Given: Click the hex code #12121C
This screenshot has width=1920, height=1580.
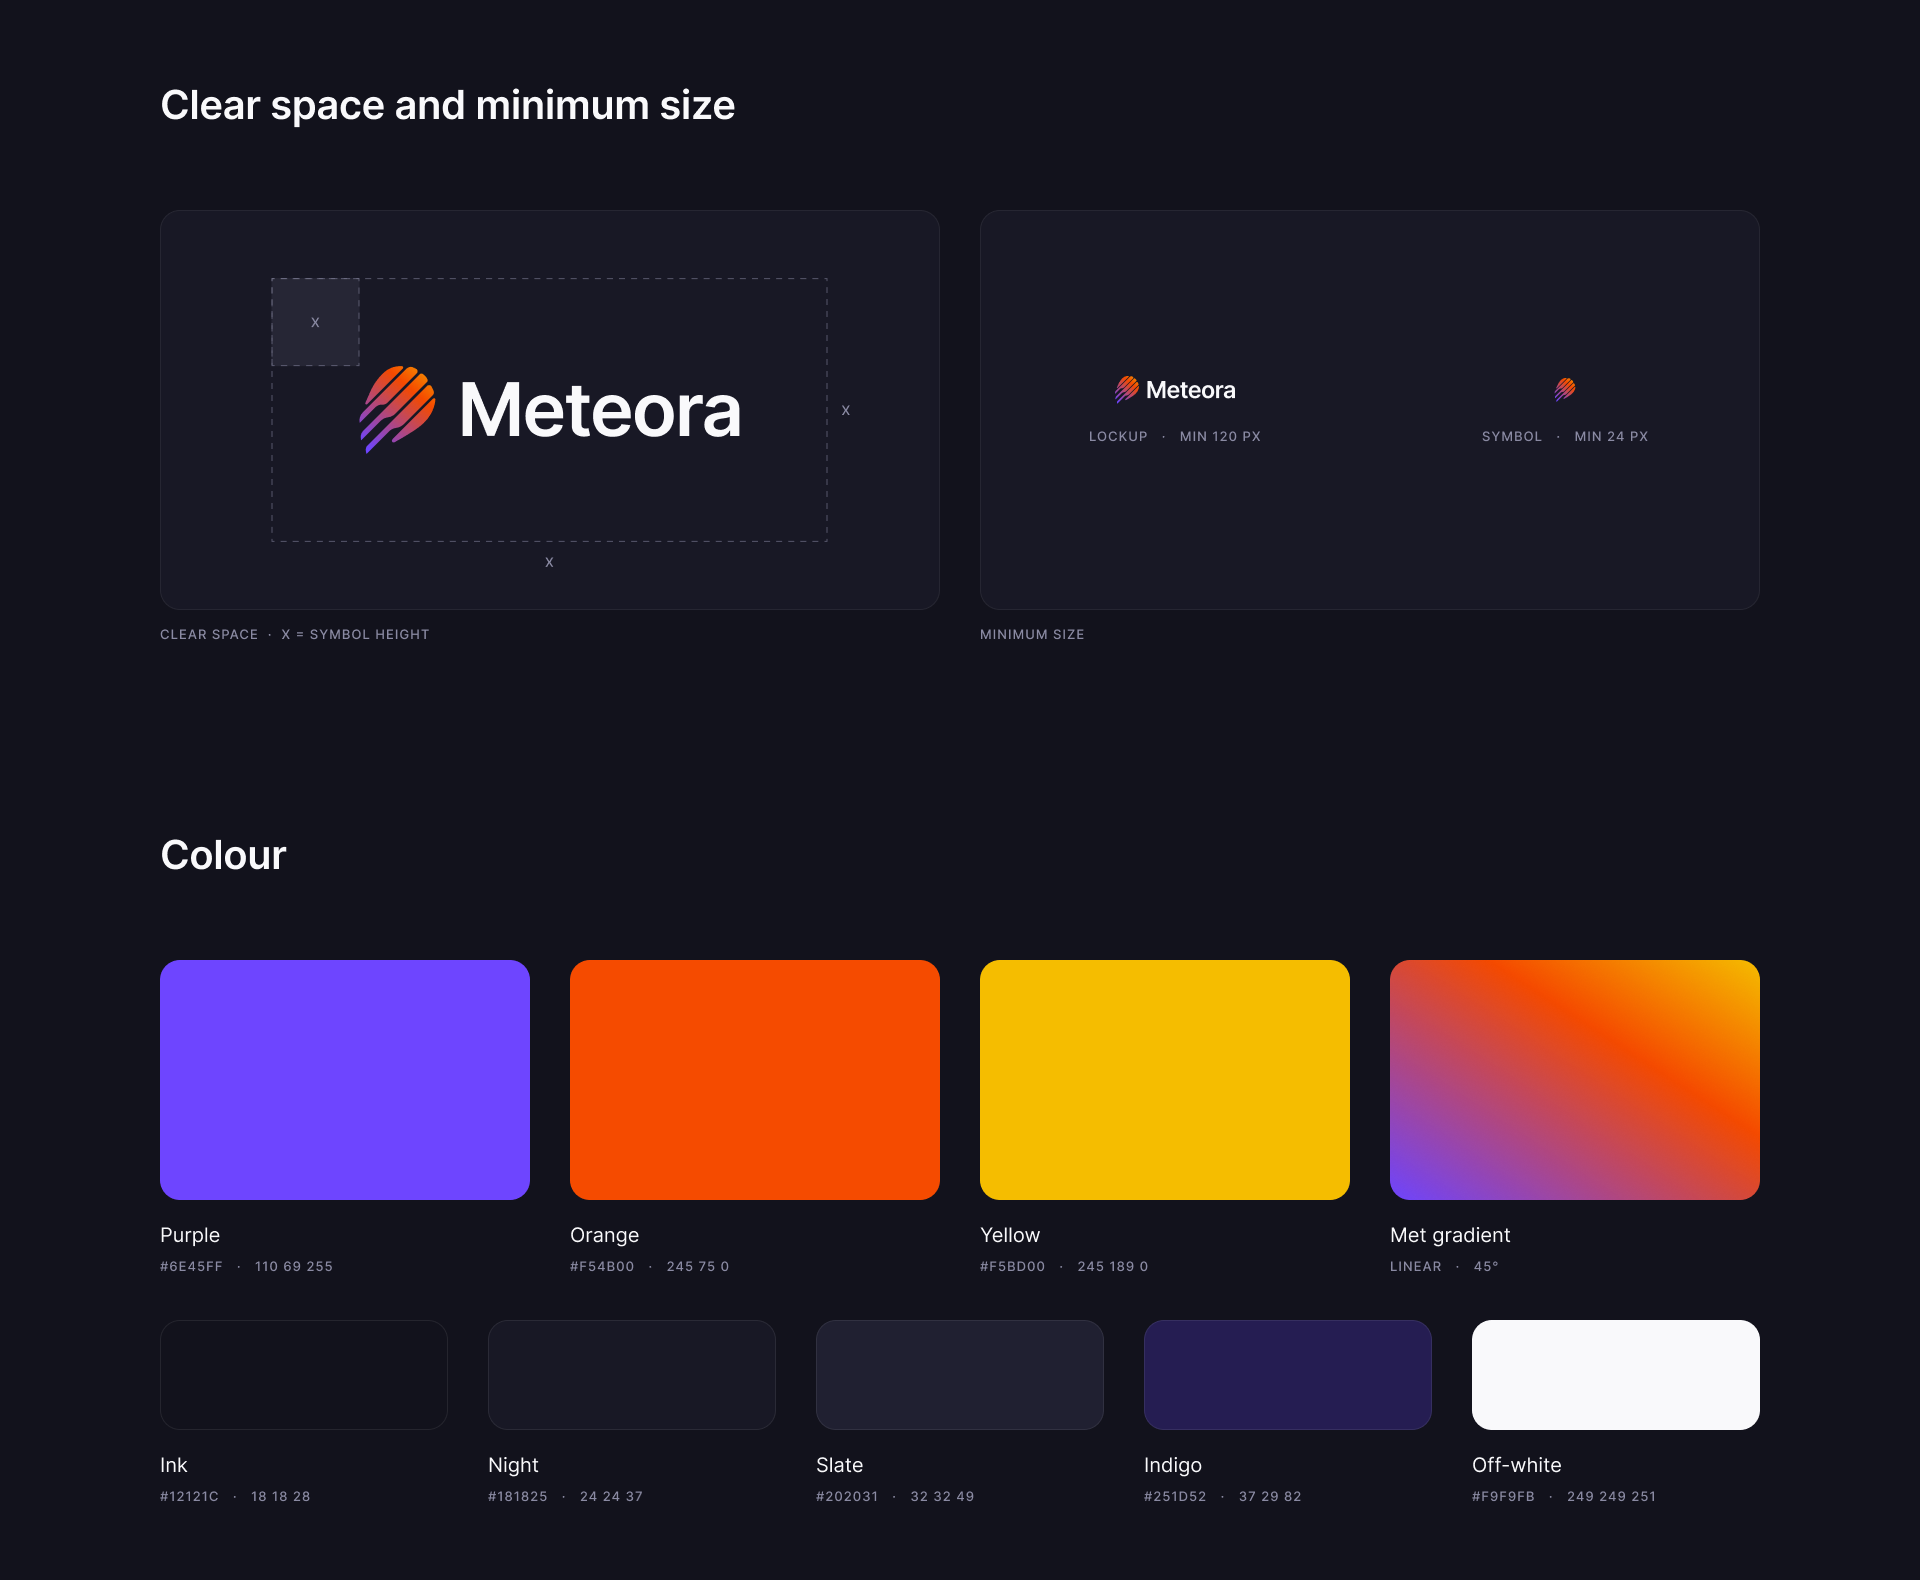Looking at the screenshot, I should pyautogui.click(x=189, y=1496).
